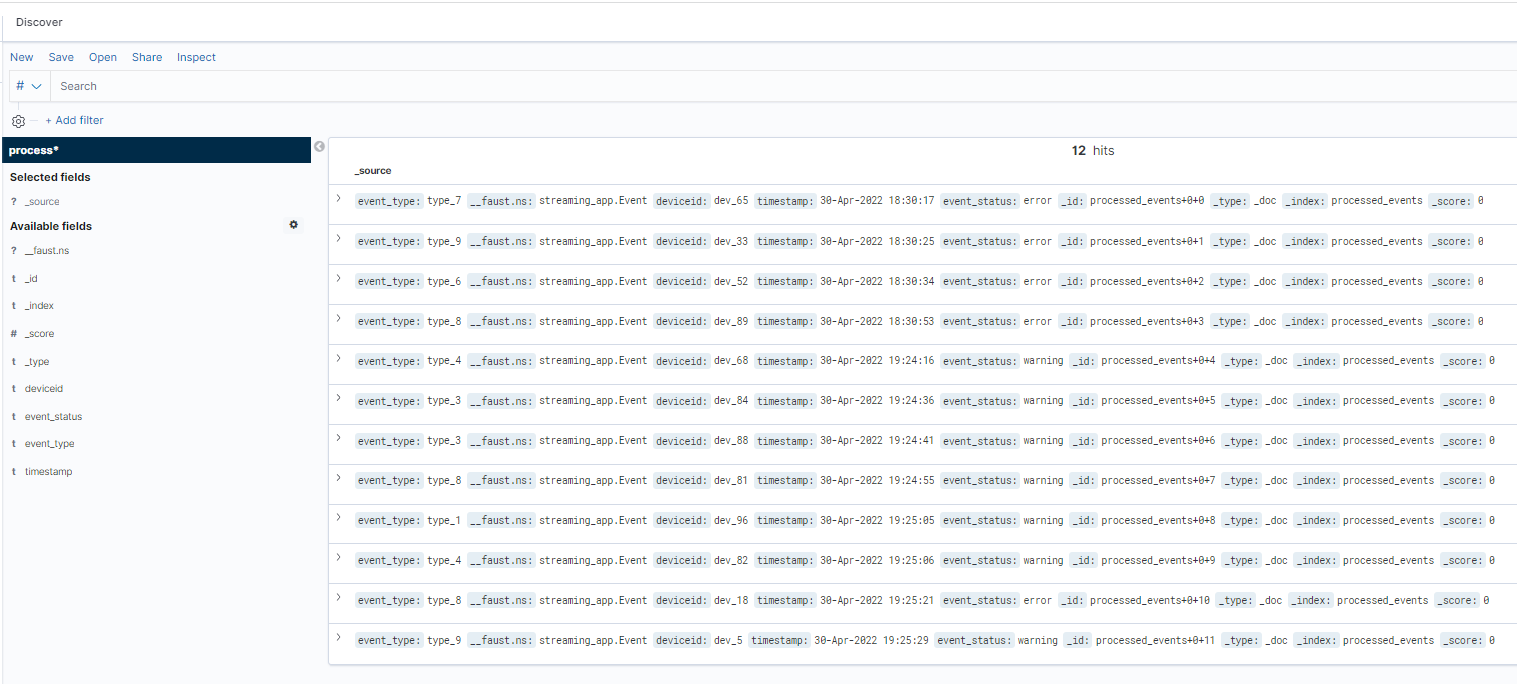This screenshot has width=1517, height=684.
Task: Open filter options gear icon
Action: click(x=18, y=121)
